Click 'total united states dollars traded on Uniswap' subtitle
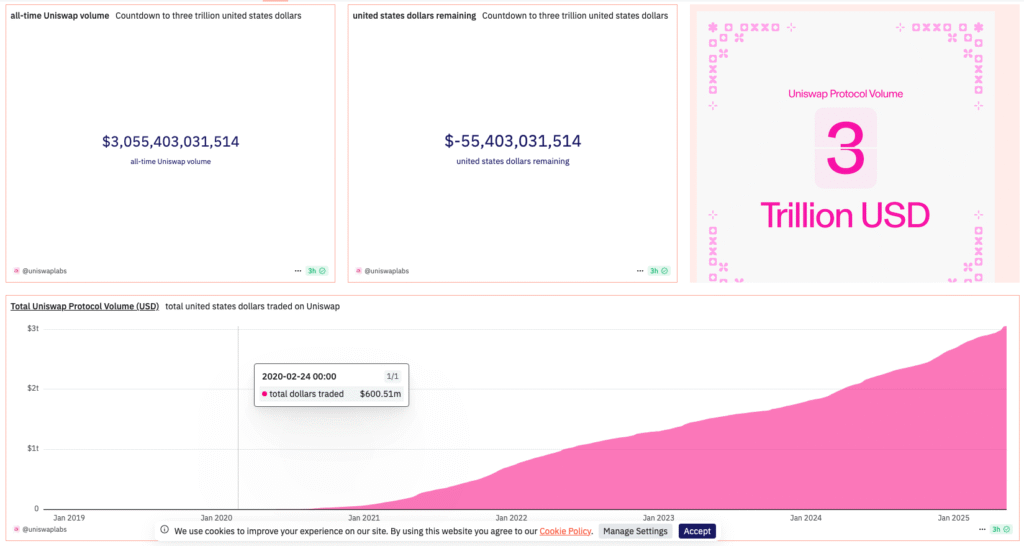This screenshot has height=546, width=1024. click(x=253, y=306)
